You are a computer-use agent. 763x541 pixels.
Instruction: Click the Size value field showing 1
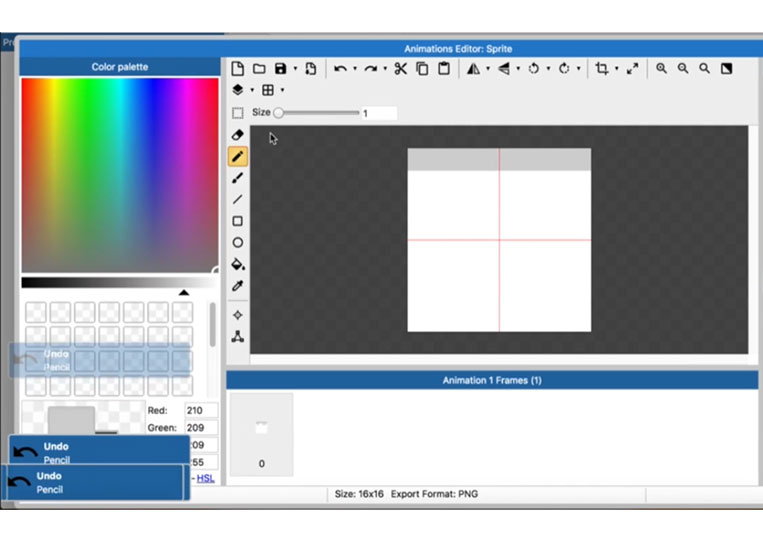point(379,113)
